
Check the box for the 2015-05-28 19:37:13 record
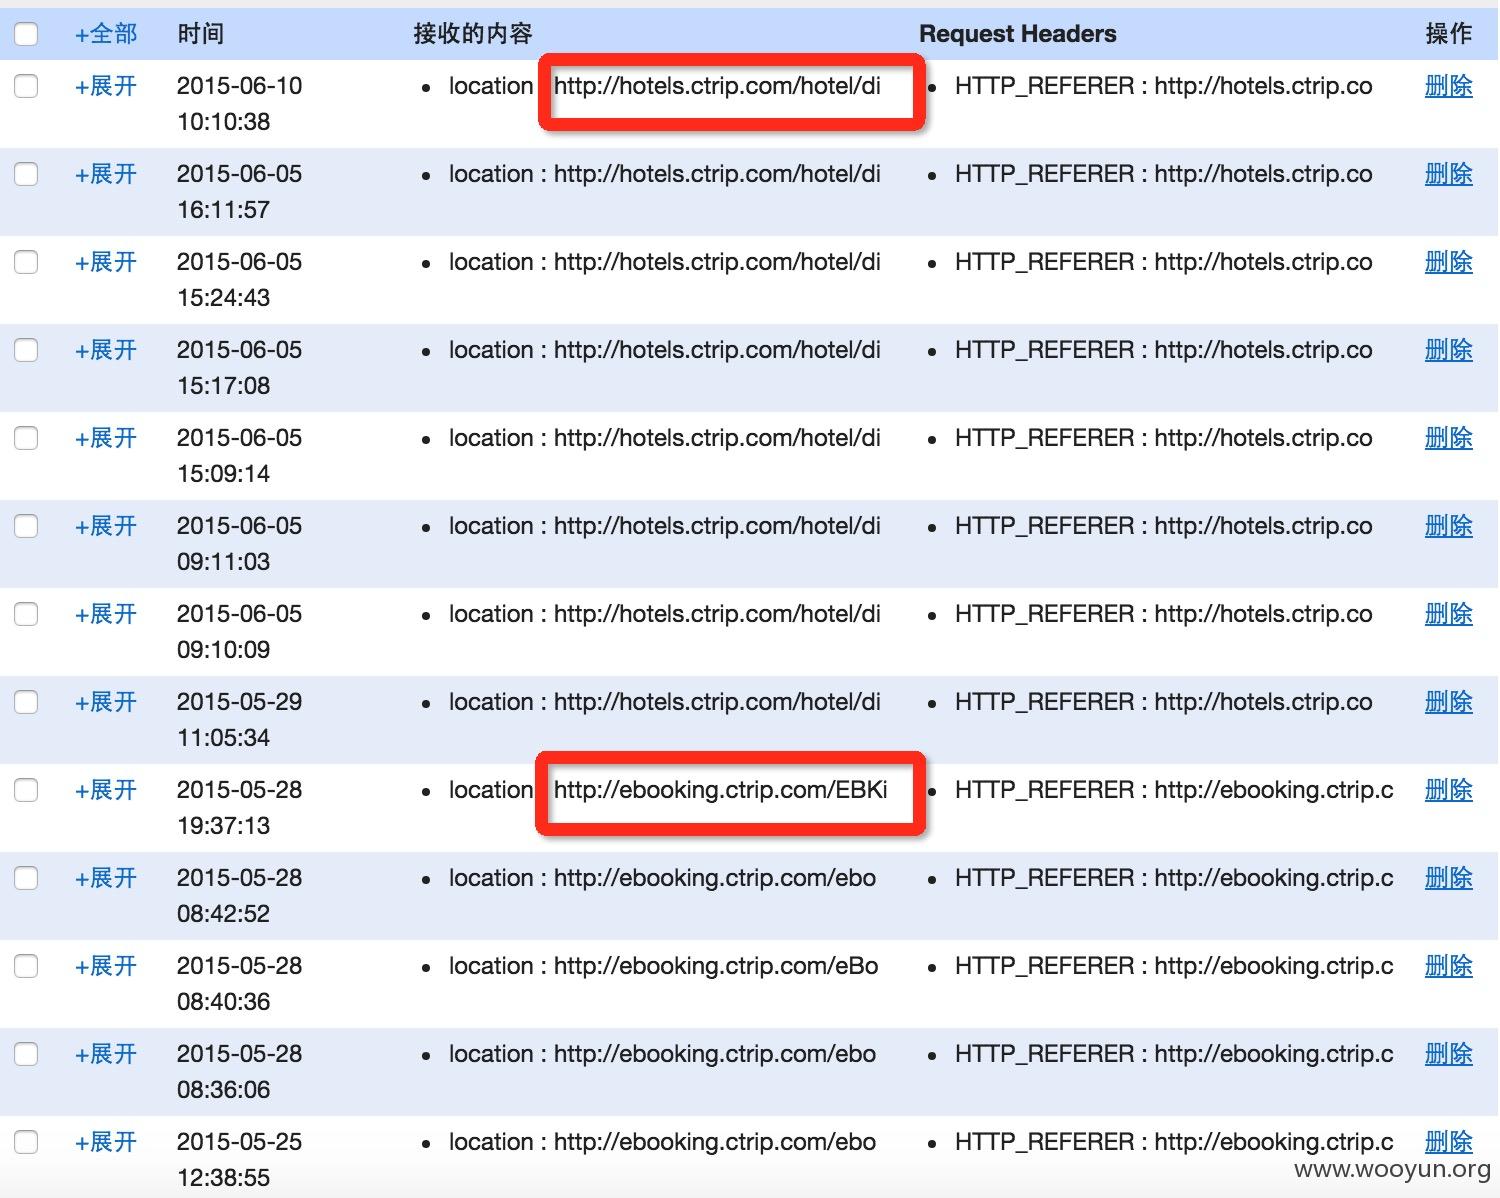26,790
